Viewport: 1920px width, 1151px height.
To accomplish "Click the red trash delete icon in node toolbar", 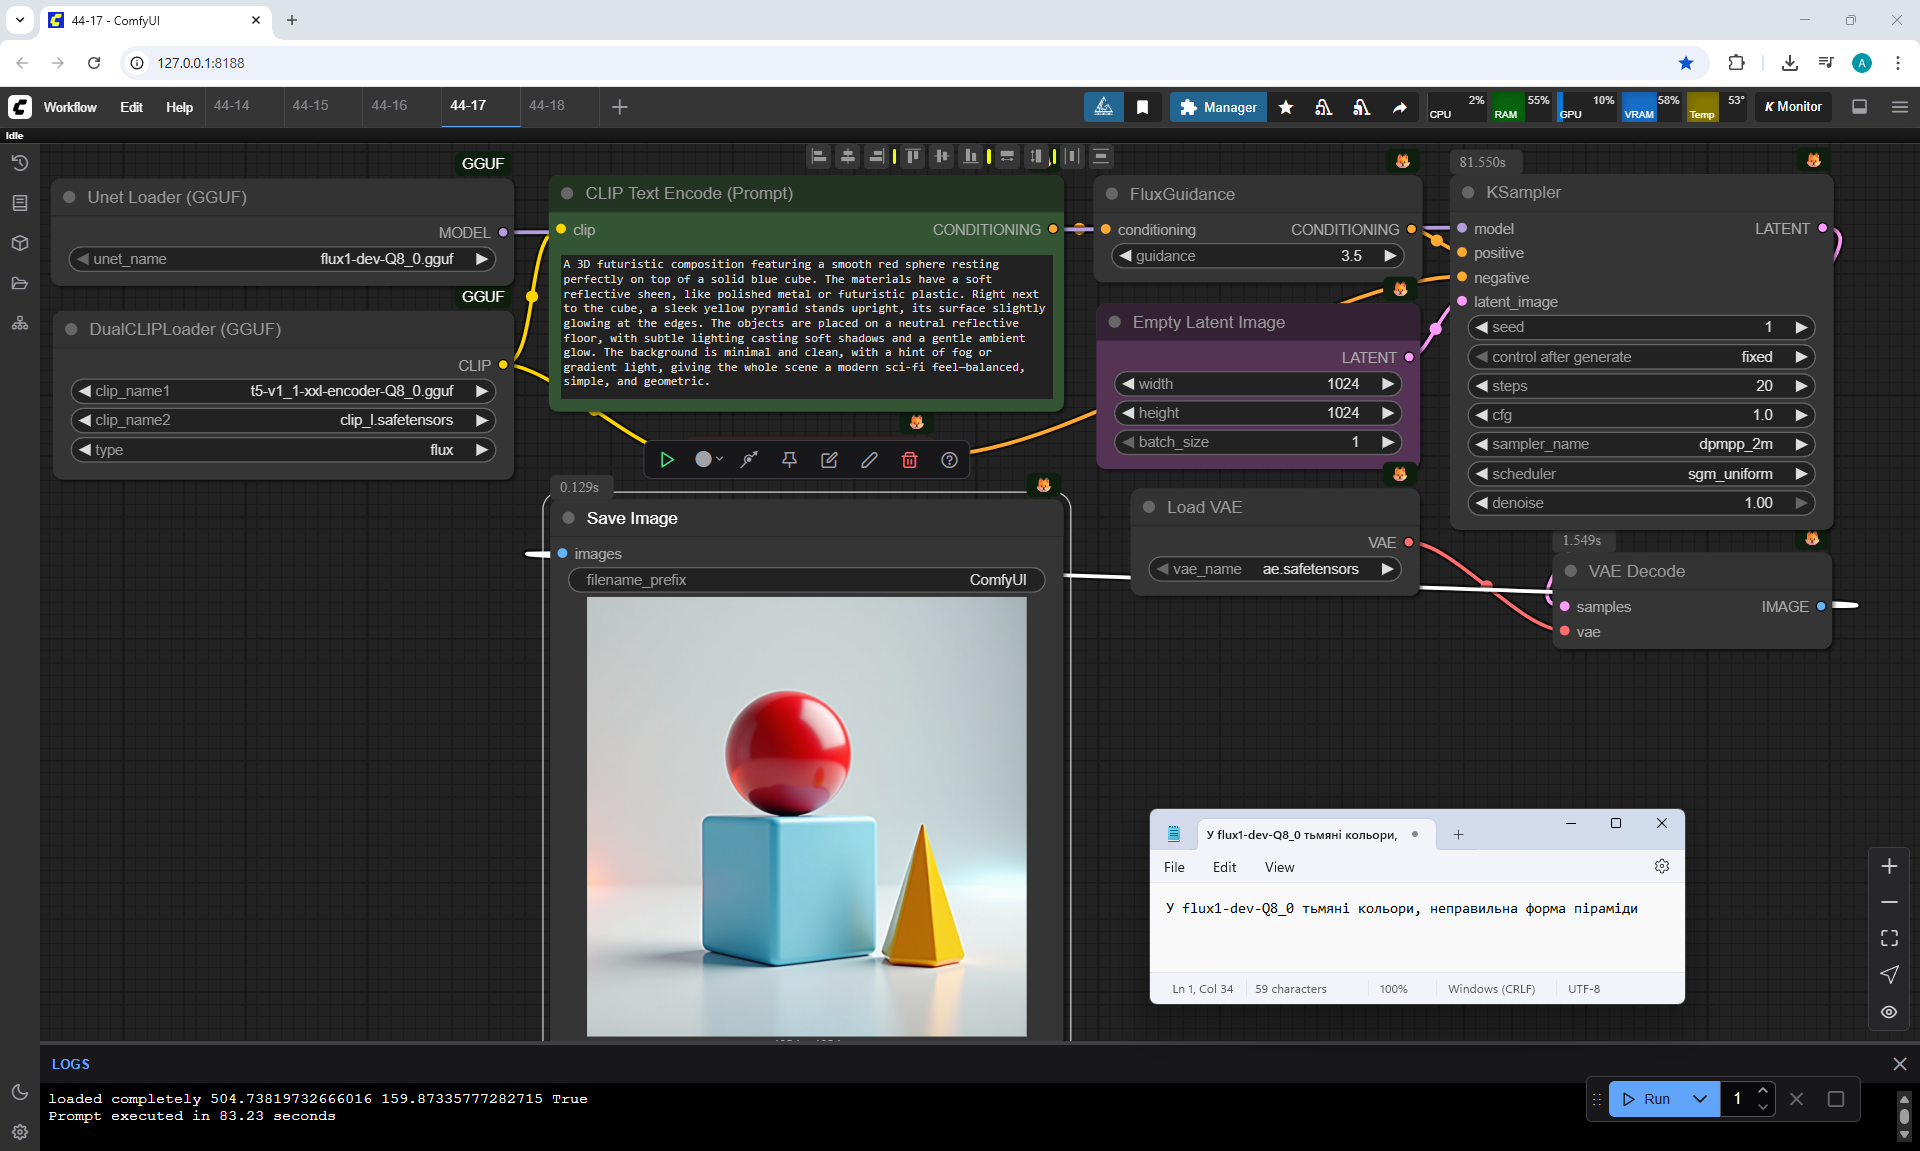I will point(909,460).
